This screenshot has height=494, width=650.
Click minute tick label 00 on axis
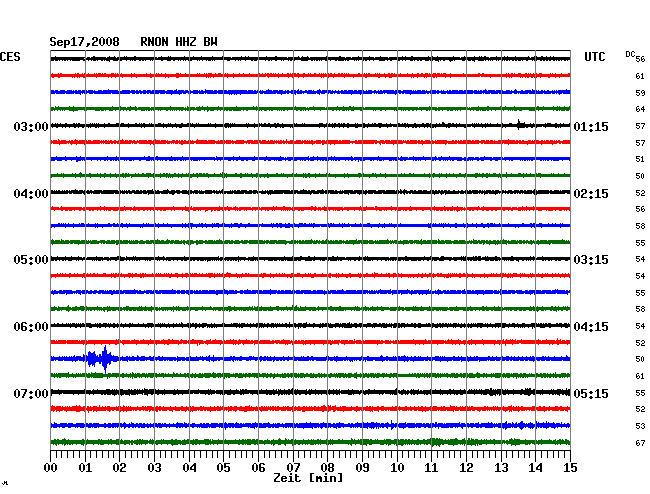pyautogui.click(x=51, y=468)
